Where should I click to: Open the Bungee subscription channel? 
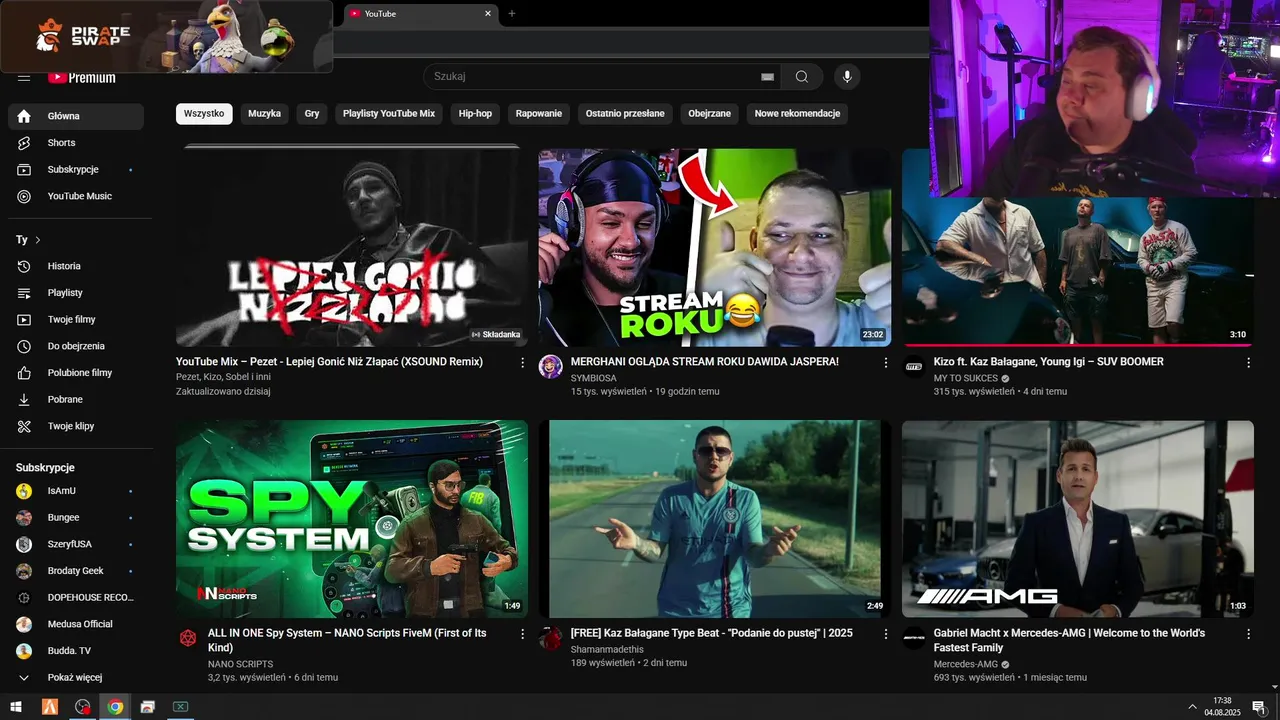pyautogui.click(x=76, y=518)
